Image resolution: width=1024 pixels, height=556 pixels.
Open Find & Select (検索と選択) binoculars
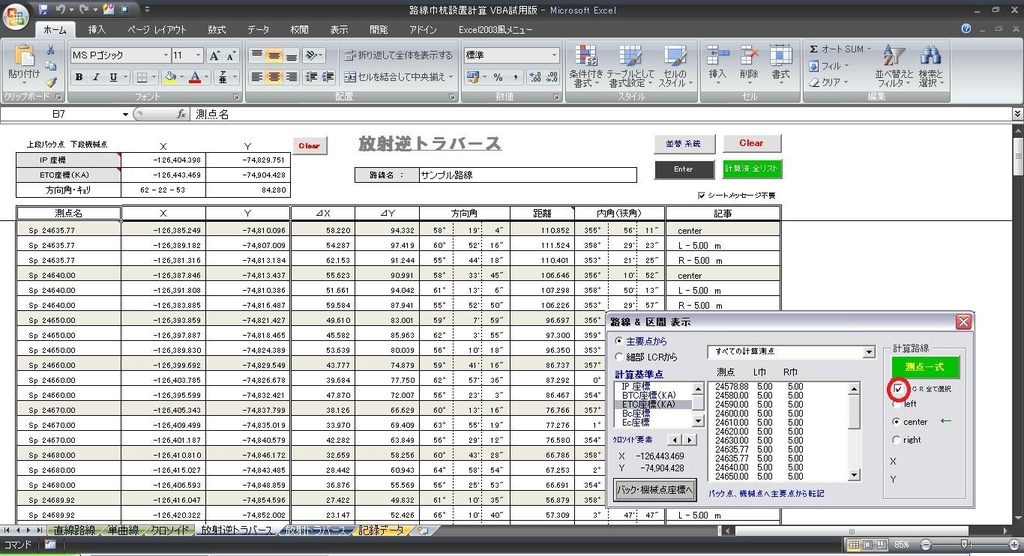(930, 66)
